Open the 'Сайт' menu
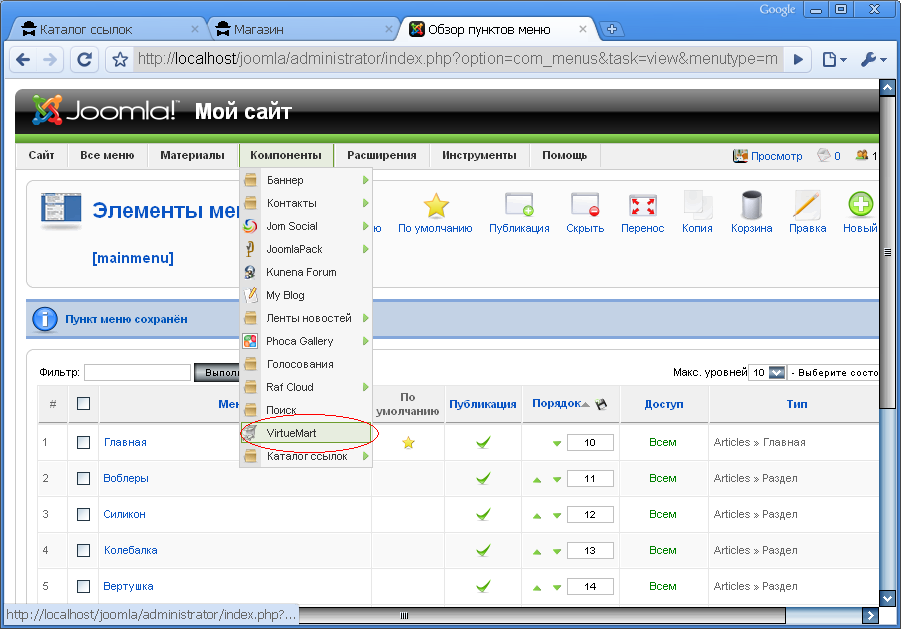Image resolution: width=901 pixels, height=629 pixels. [41, 155]
